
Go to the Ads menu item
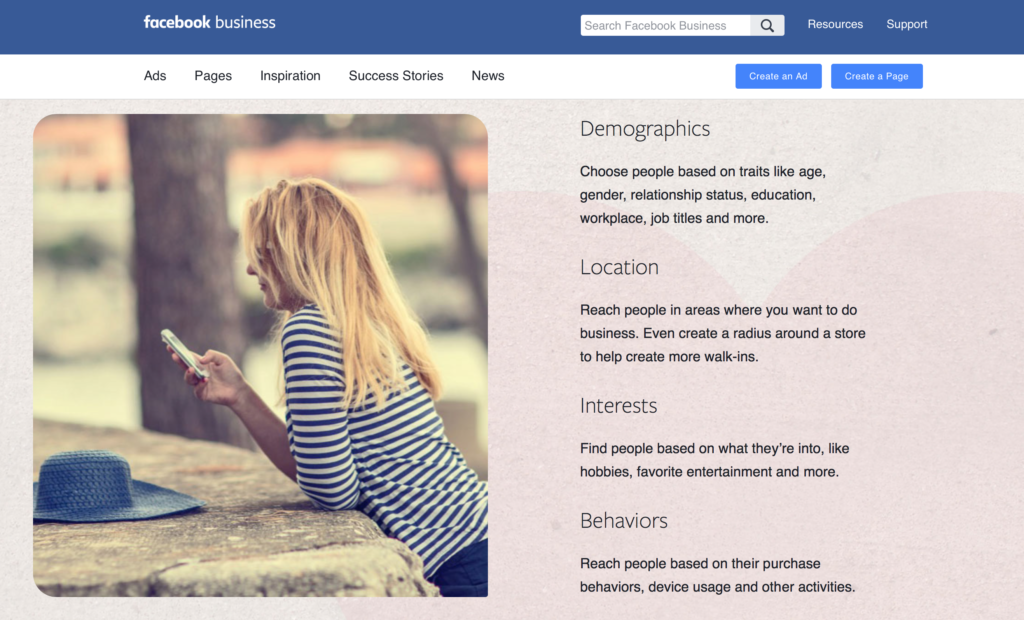point(155,76)
